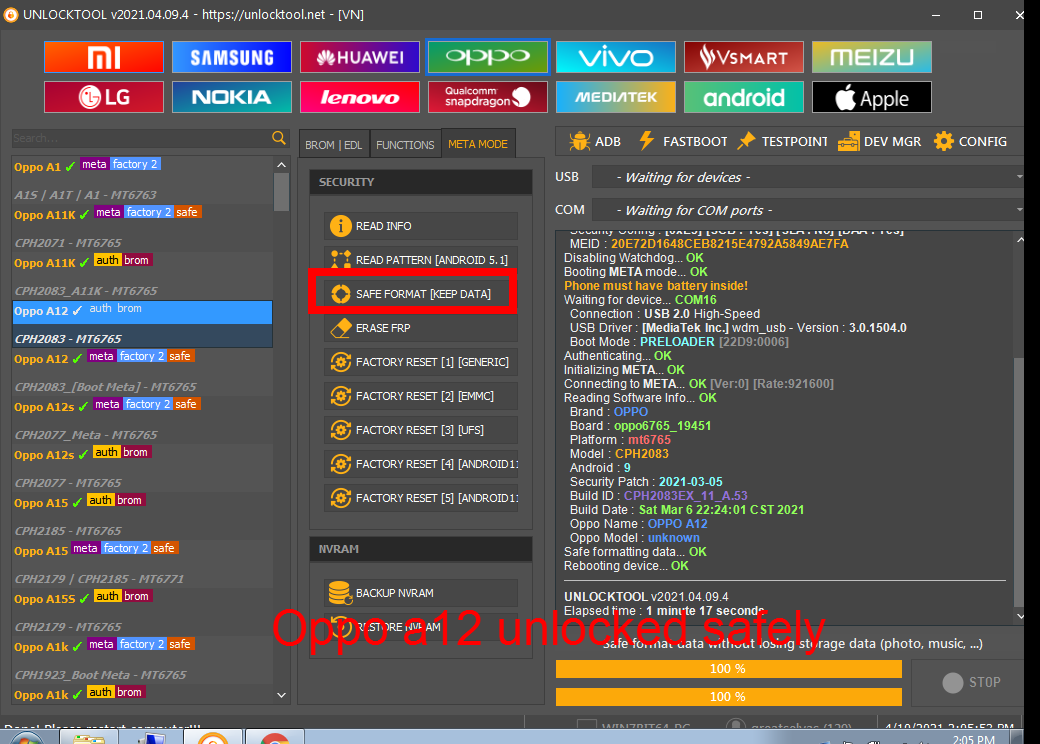Click the READ INFO button
1040x744 pixels.
[x=421, y=226]
